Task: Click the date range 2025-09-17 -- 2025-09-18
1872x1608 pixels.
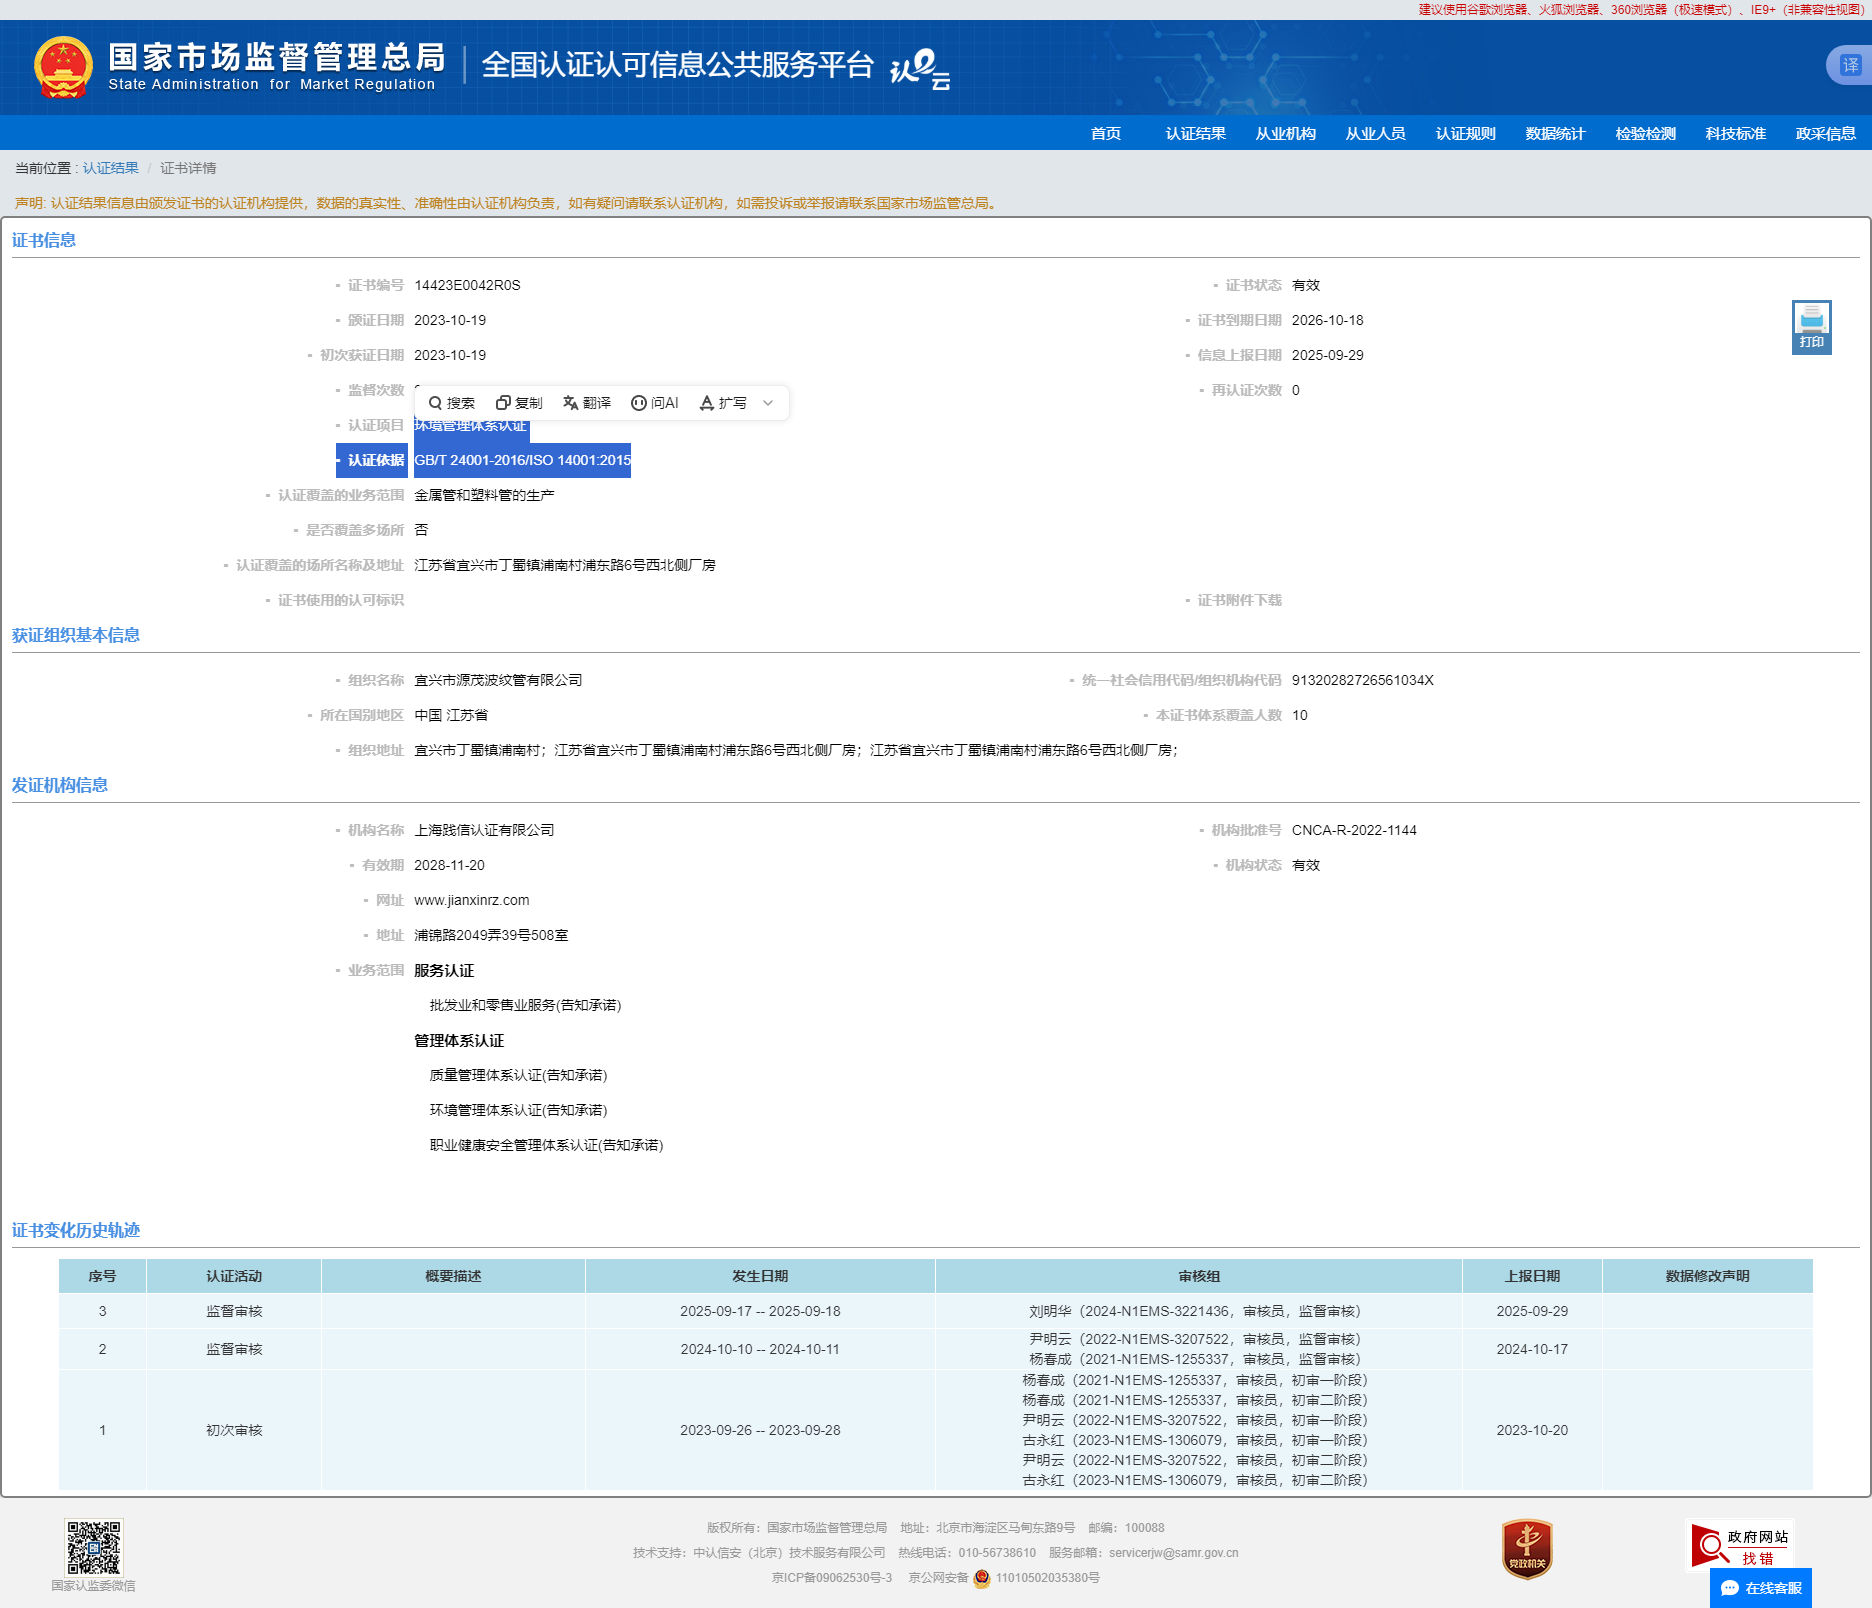Action: point(760,1311)
